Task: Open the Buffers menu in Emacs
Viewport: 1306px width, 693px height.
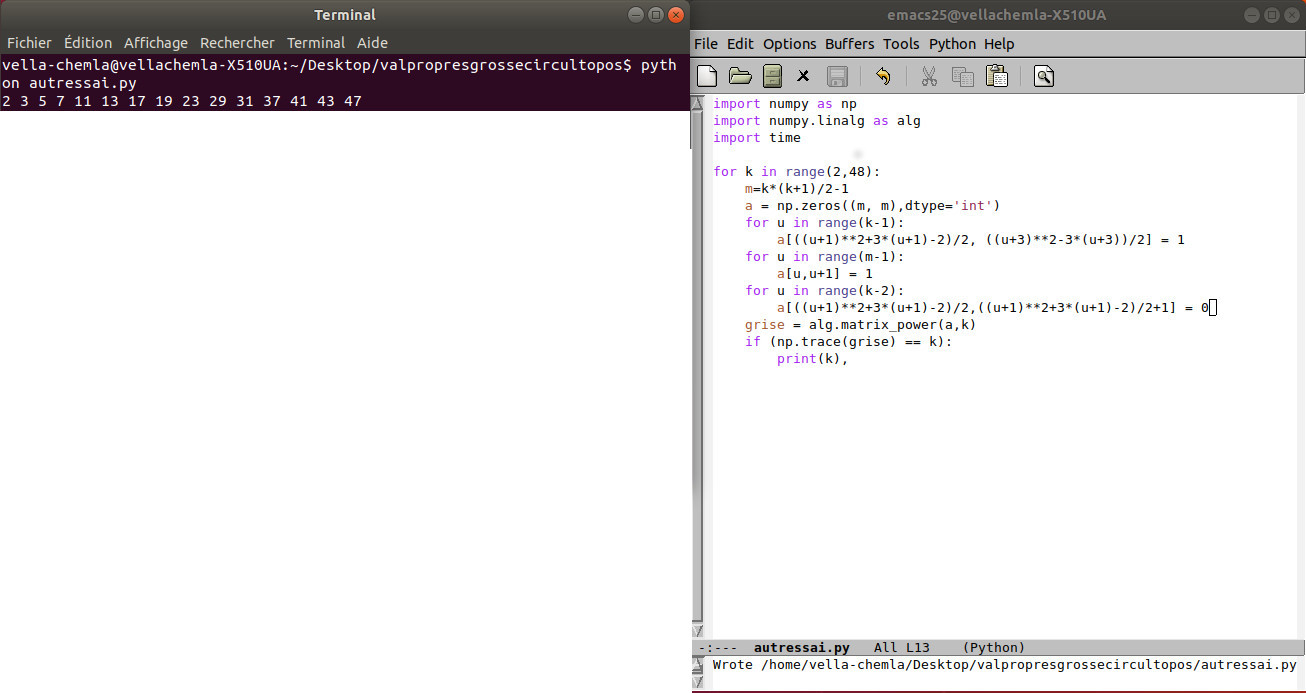Action: pyautogui.click(x=849, y=44)
